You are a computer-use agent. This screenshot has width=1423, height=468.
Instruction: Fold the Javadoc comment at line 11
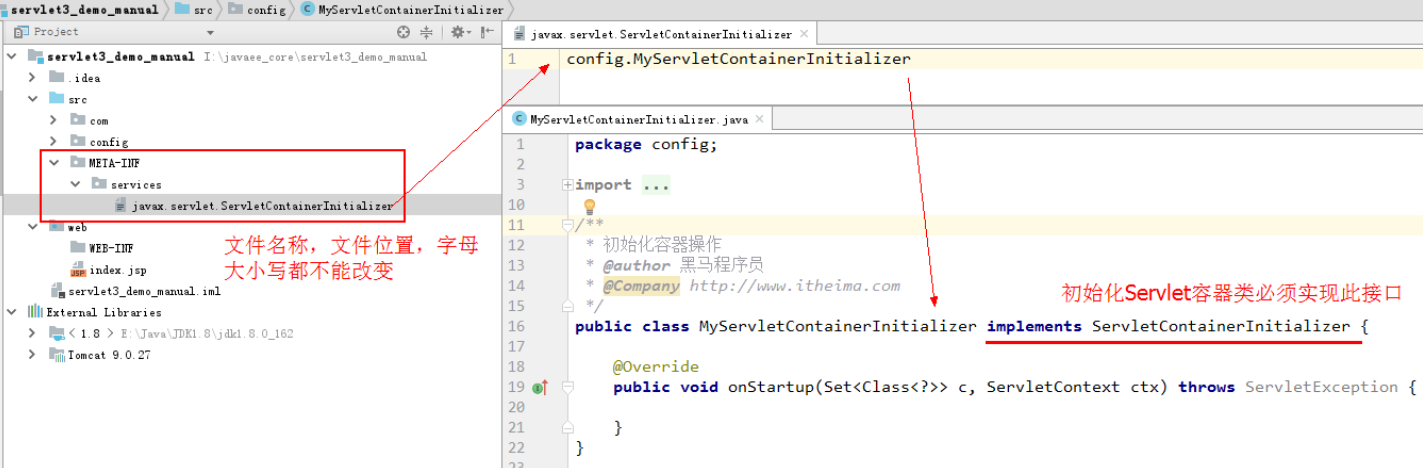click(567, 226)
